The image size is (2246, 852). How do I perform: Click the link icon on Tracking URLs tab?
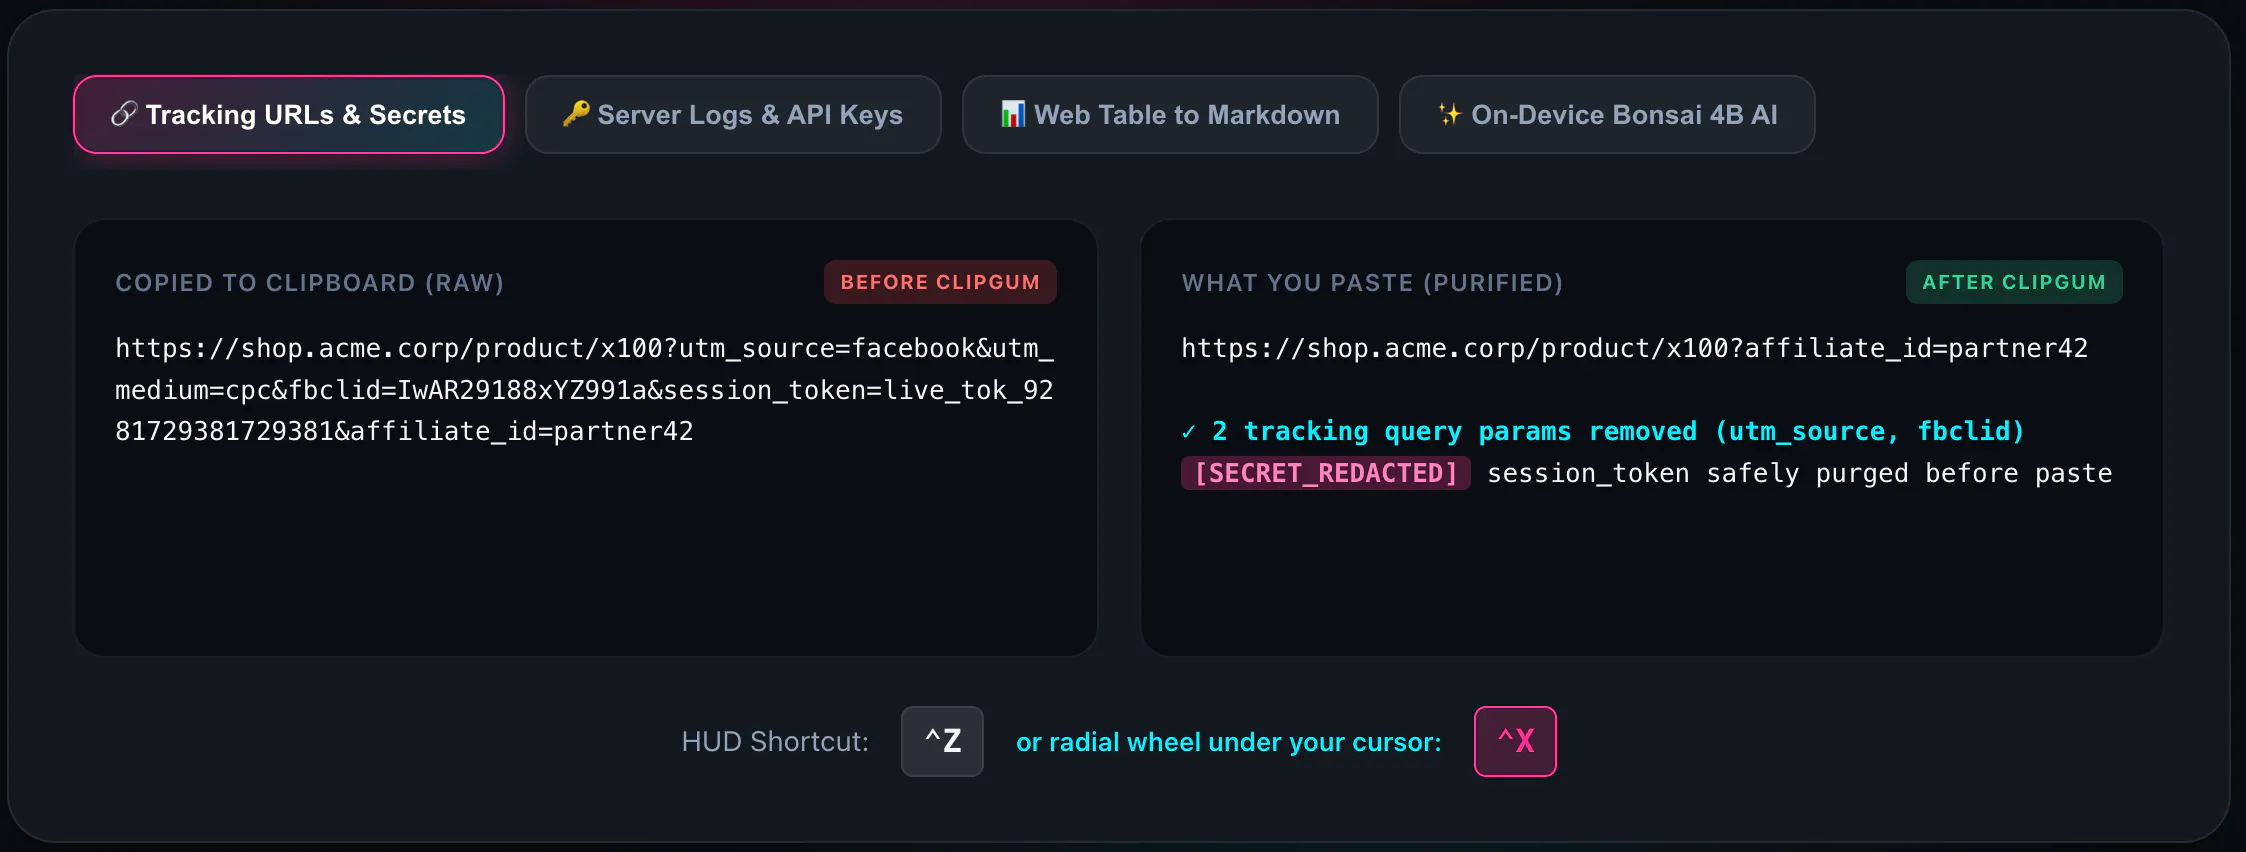124,115
